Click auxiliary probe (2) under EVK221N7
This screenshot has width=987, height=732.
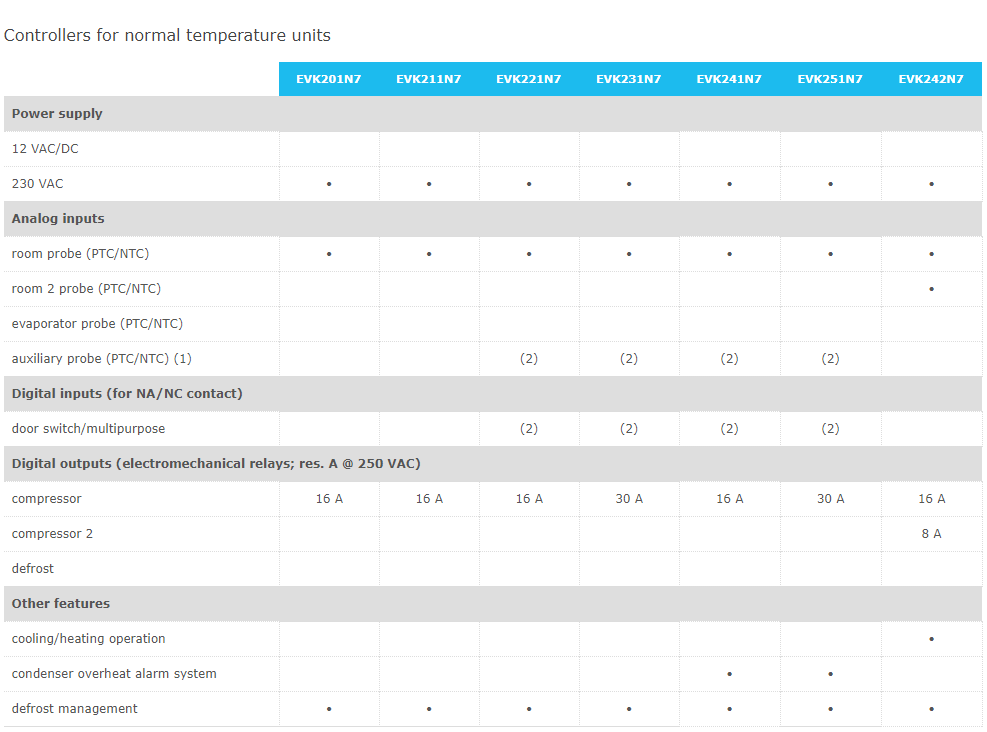click(x=529, y=359)
